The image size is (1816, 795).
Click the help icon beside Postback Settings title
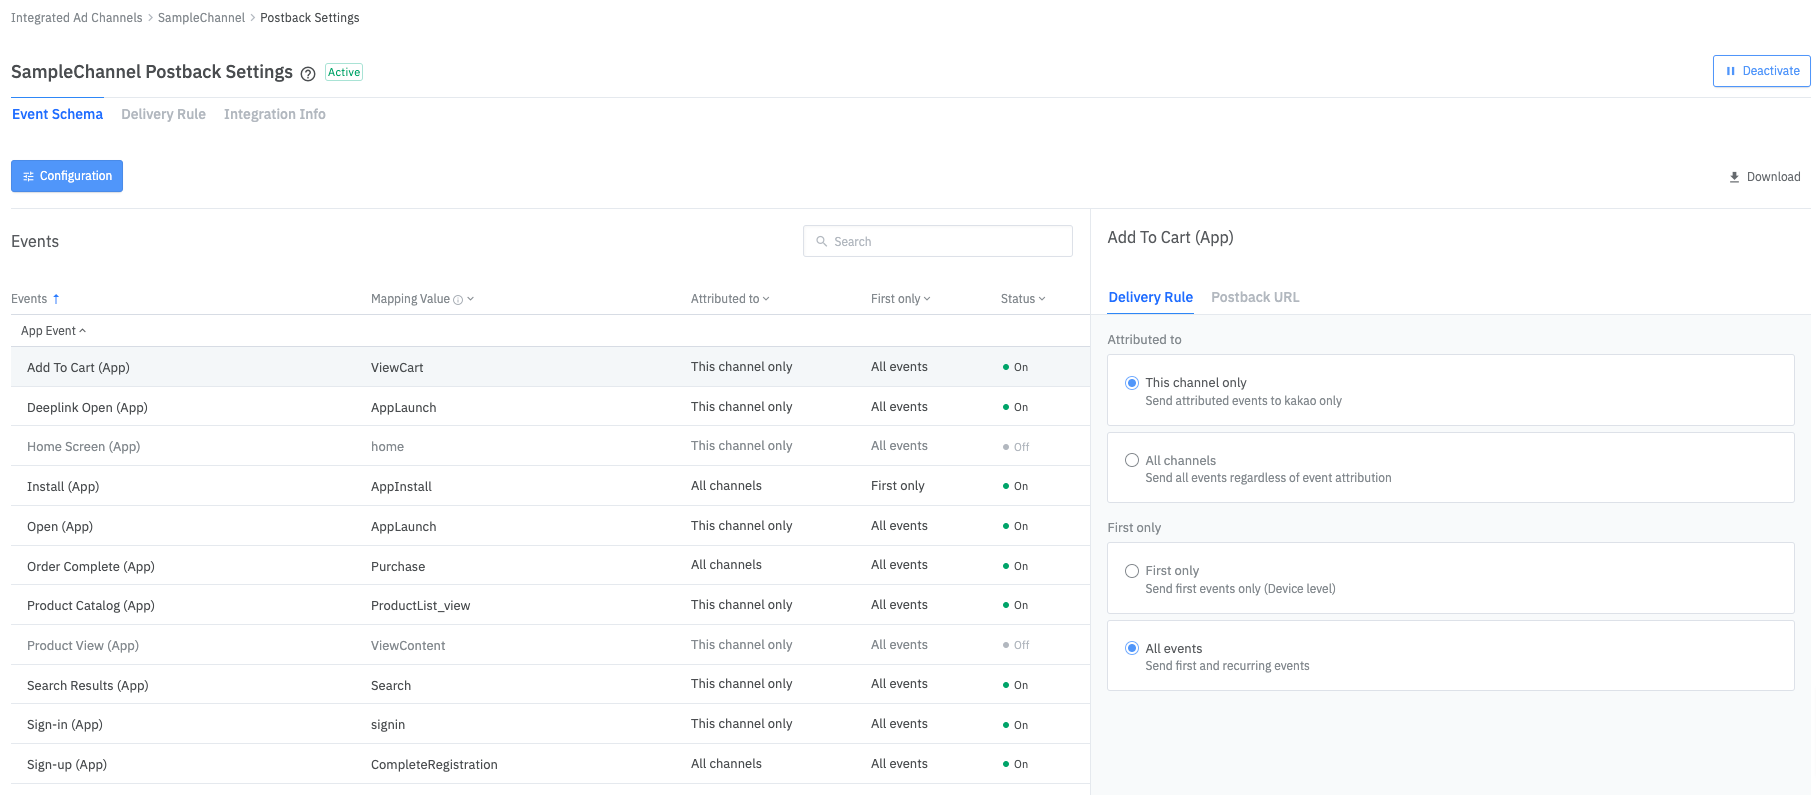pos(308,73)
